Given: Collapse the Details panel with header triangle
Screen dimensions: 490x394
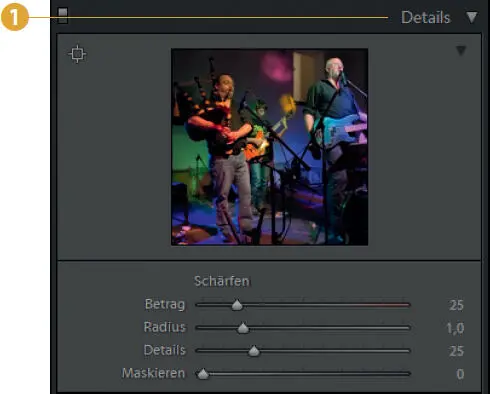Looking at the screenshot, I should click(472, 17).
